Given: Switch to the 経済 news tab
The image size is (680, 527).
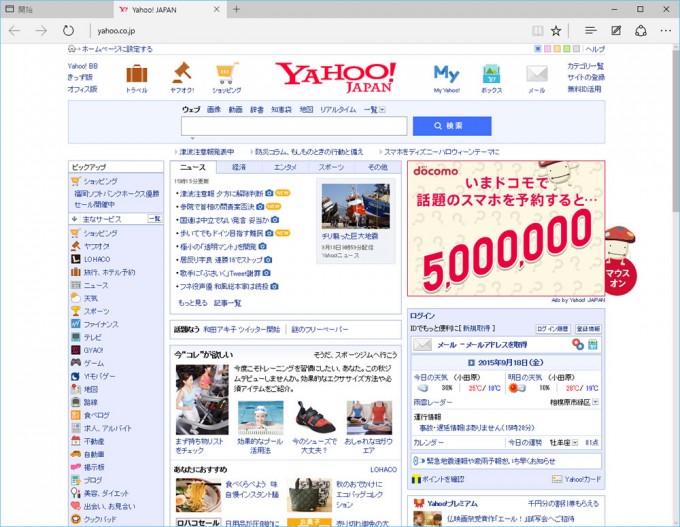Looking at the screenshot, I should click(x=239, y=167).
